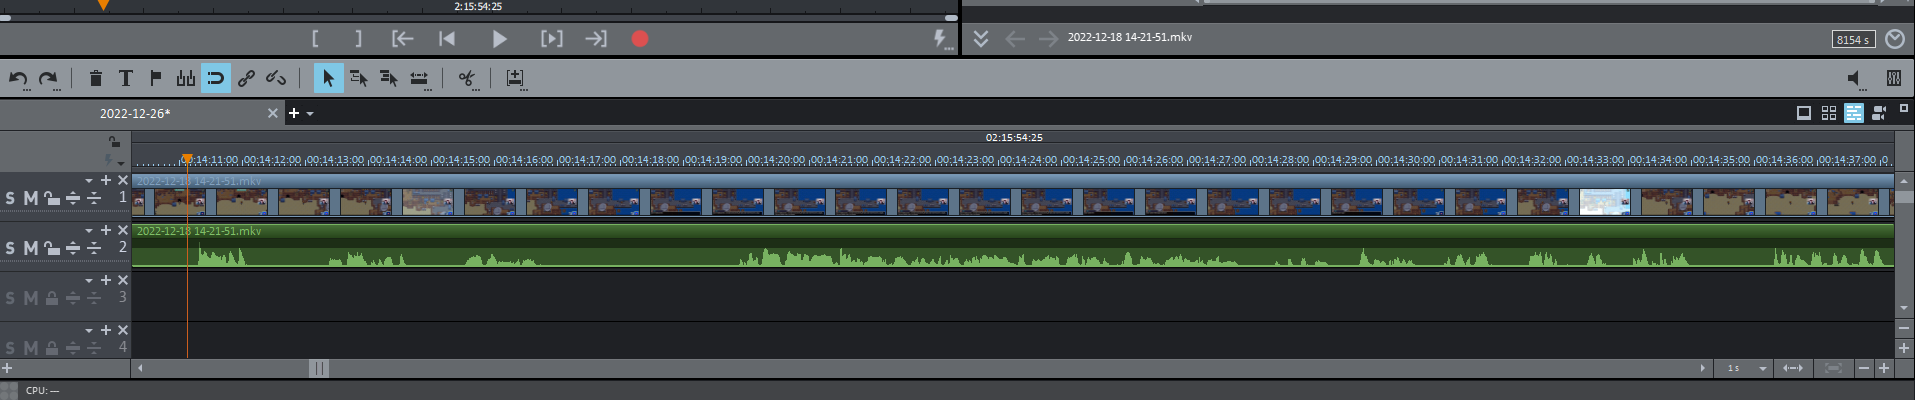The height and width of the screenshot is (400, 1915).
Task: Toggle the magnet snapping button
Action: click(216, 78)
